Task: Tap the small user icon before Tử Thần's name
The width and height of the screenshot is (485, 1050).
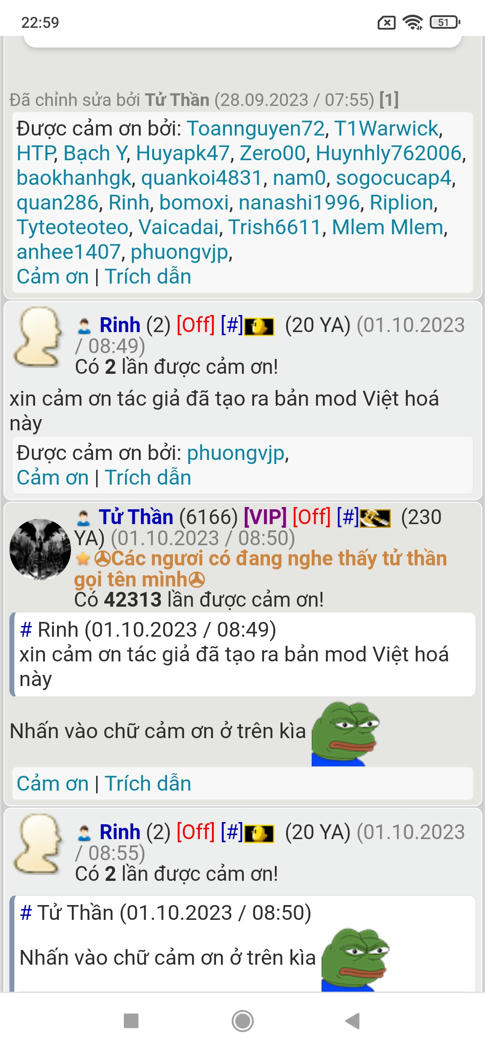Action: [84, 518]
